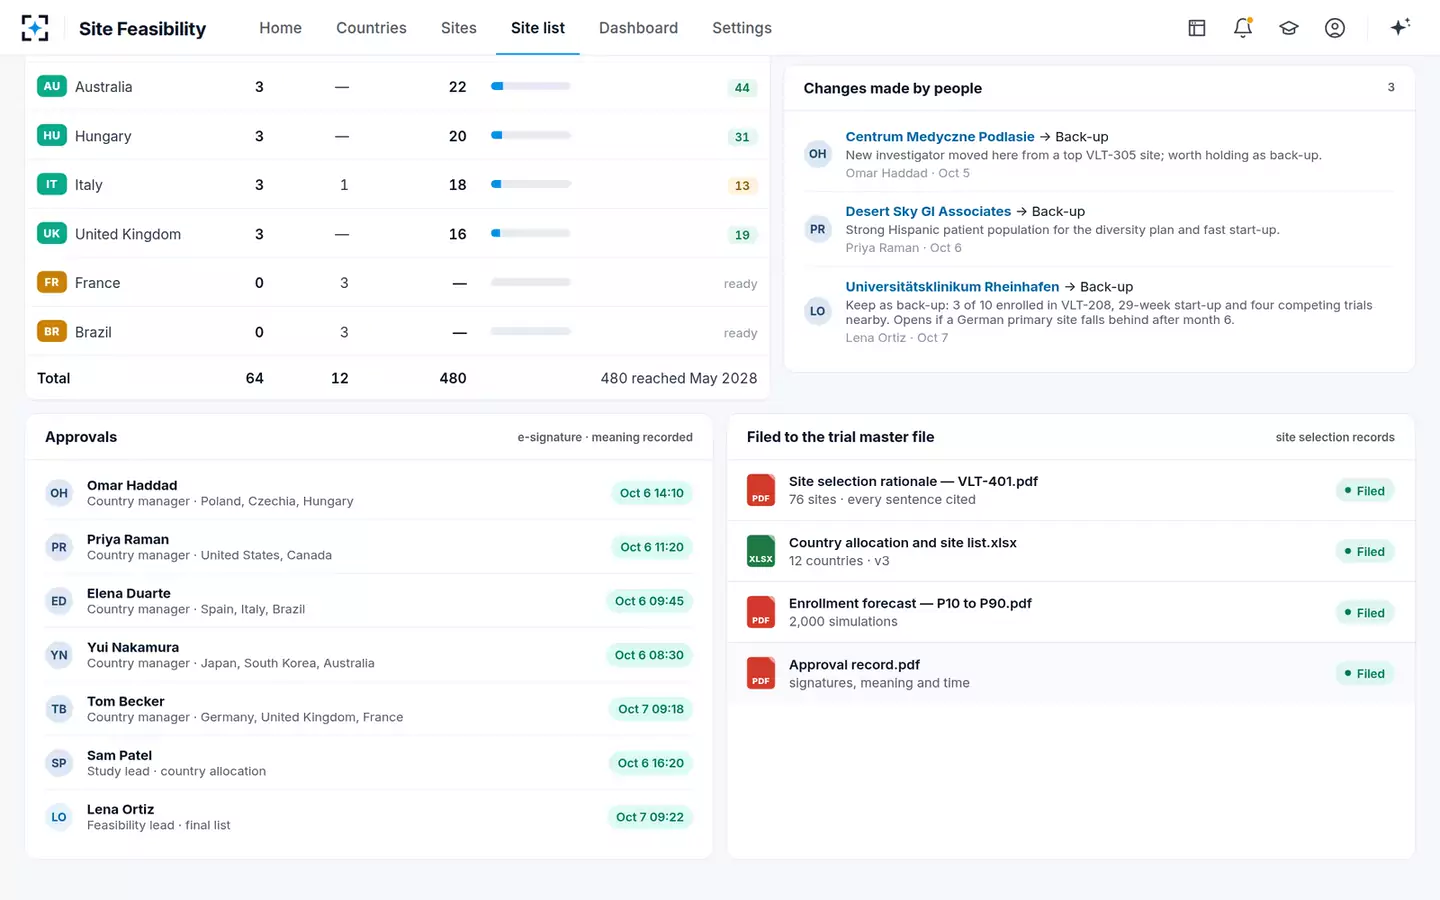Open the layout panel icon in header
Viewport: 1440px width, 900px height.
[x=1197, y=28]
